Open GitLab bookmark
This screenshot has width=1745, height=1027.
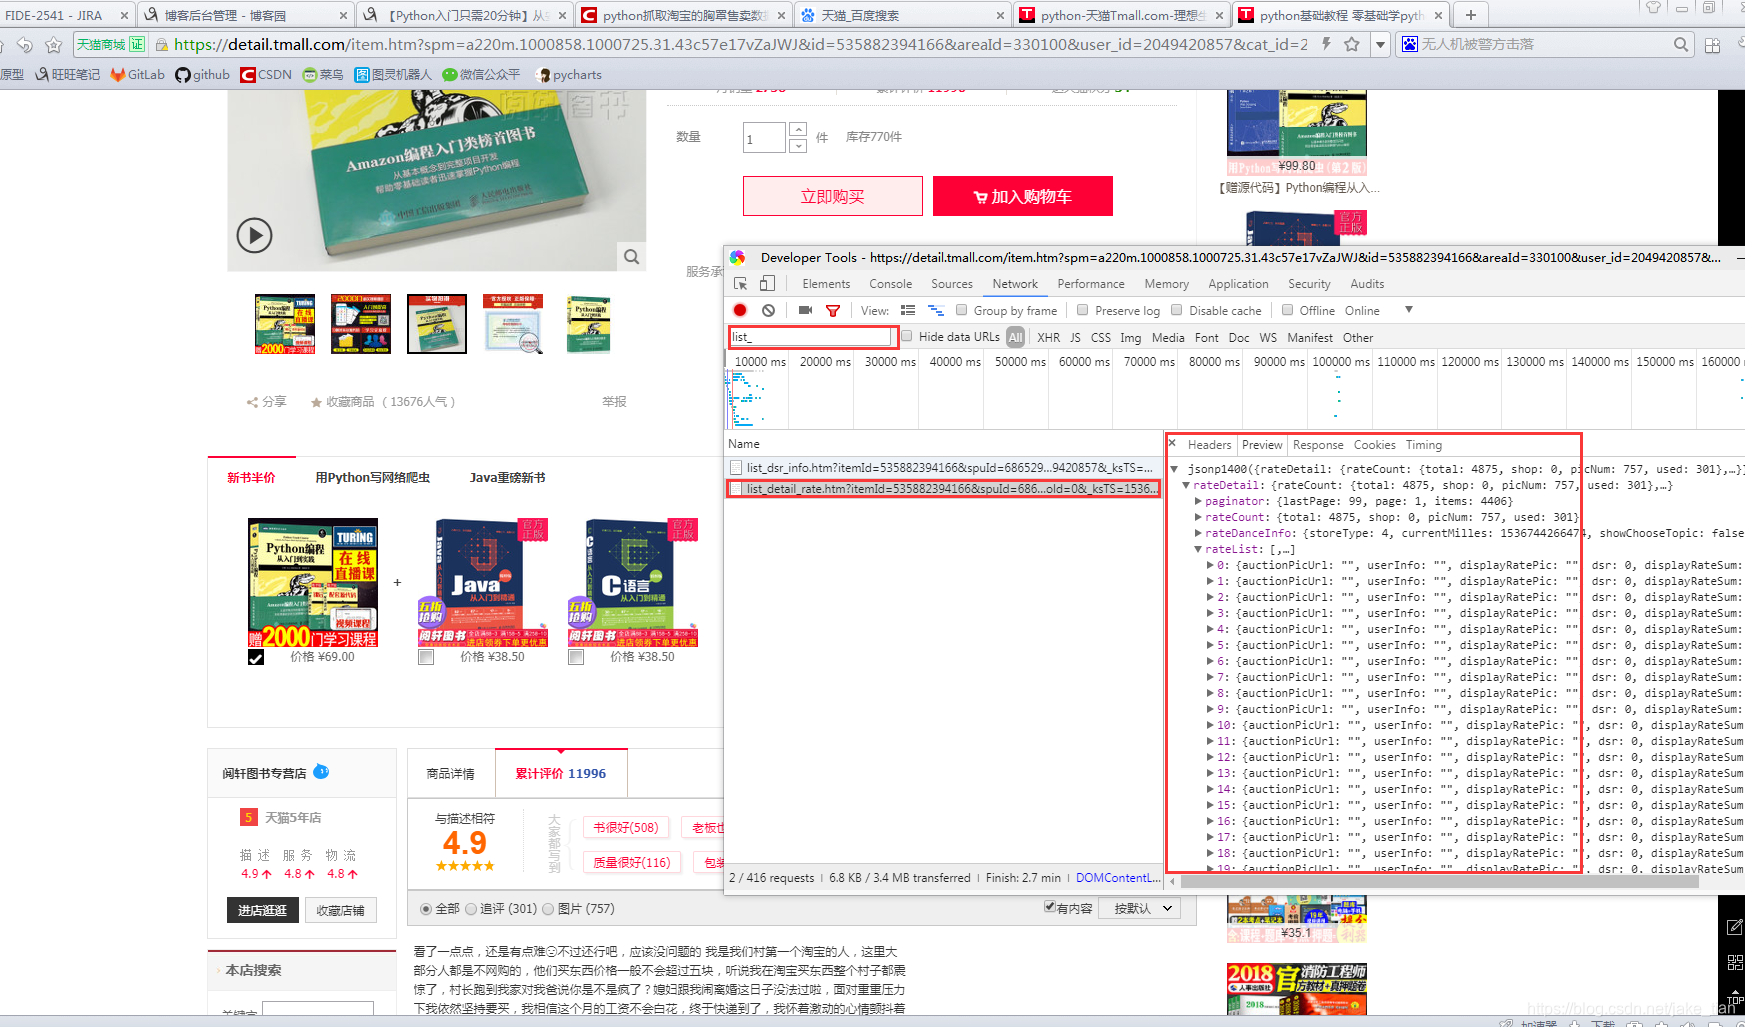[x=138, y=74]
